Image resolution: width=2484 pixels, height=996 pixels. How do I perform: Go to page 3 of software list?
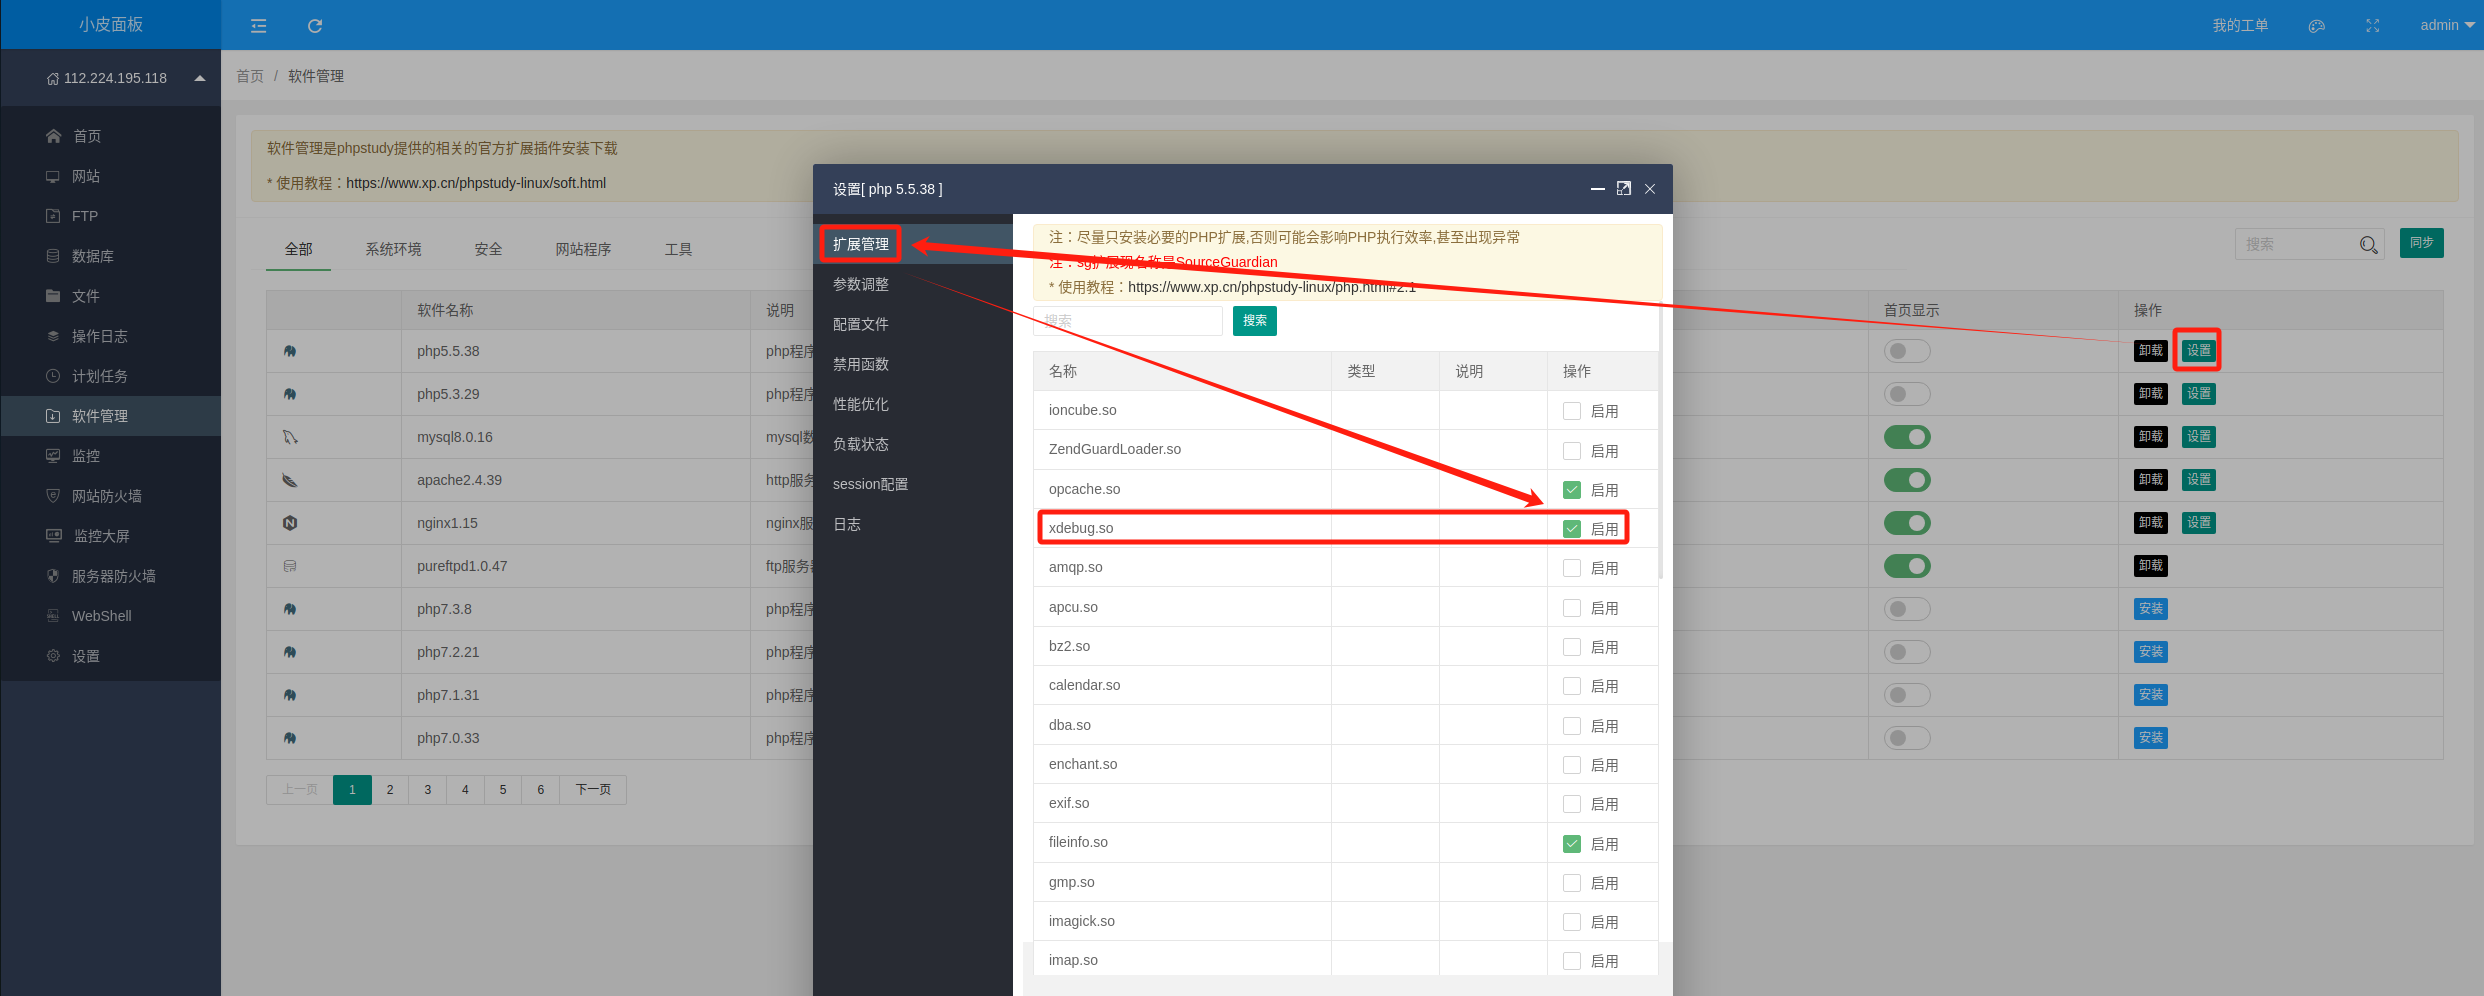pos(428,790)
